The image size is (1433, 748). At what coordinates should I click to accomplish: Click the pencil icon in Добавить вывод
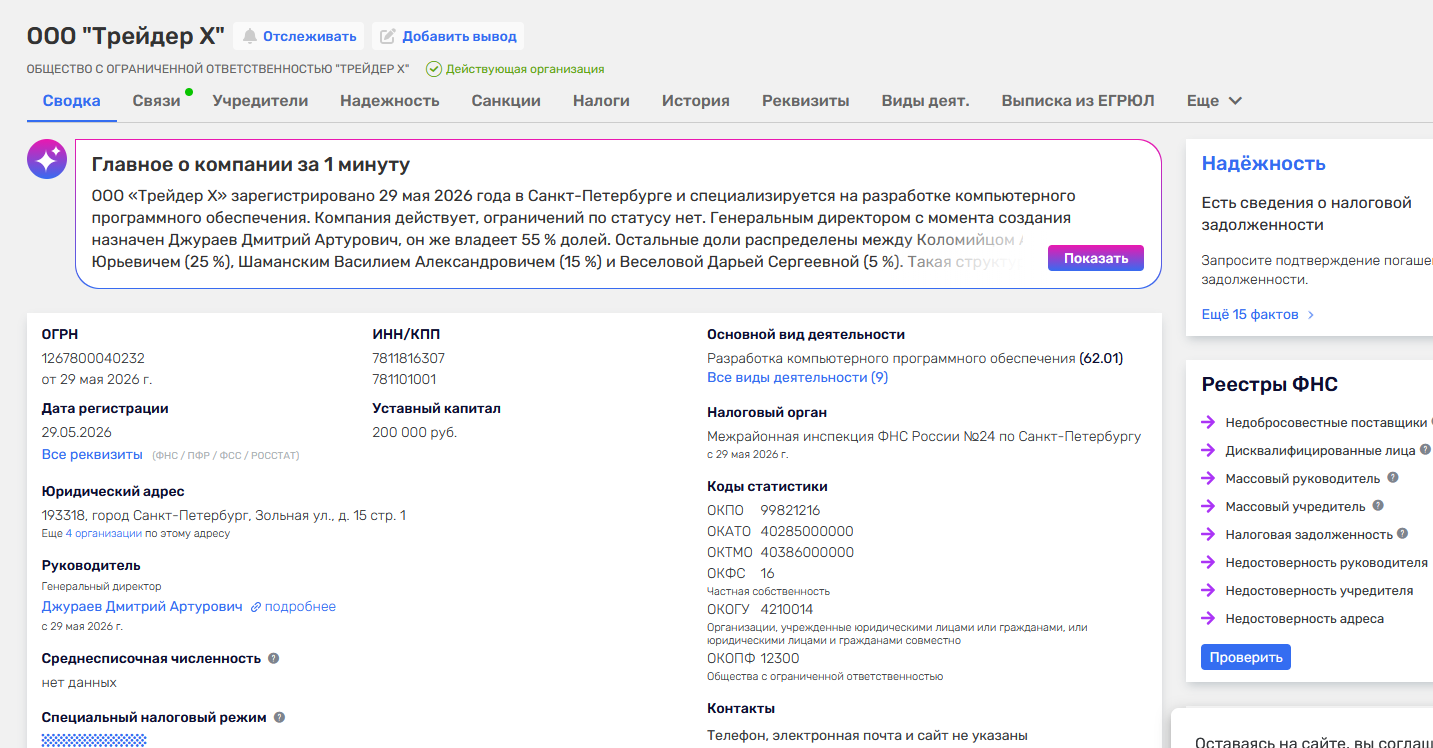[x=388, y=36]
